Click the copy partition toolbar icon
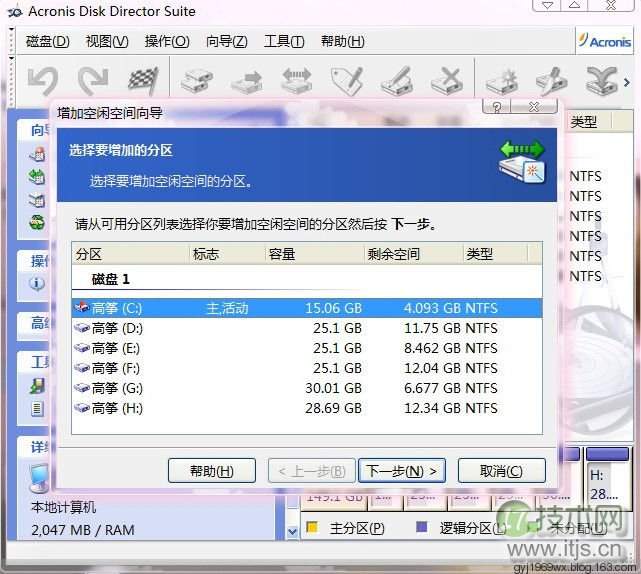 [197, 80]
